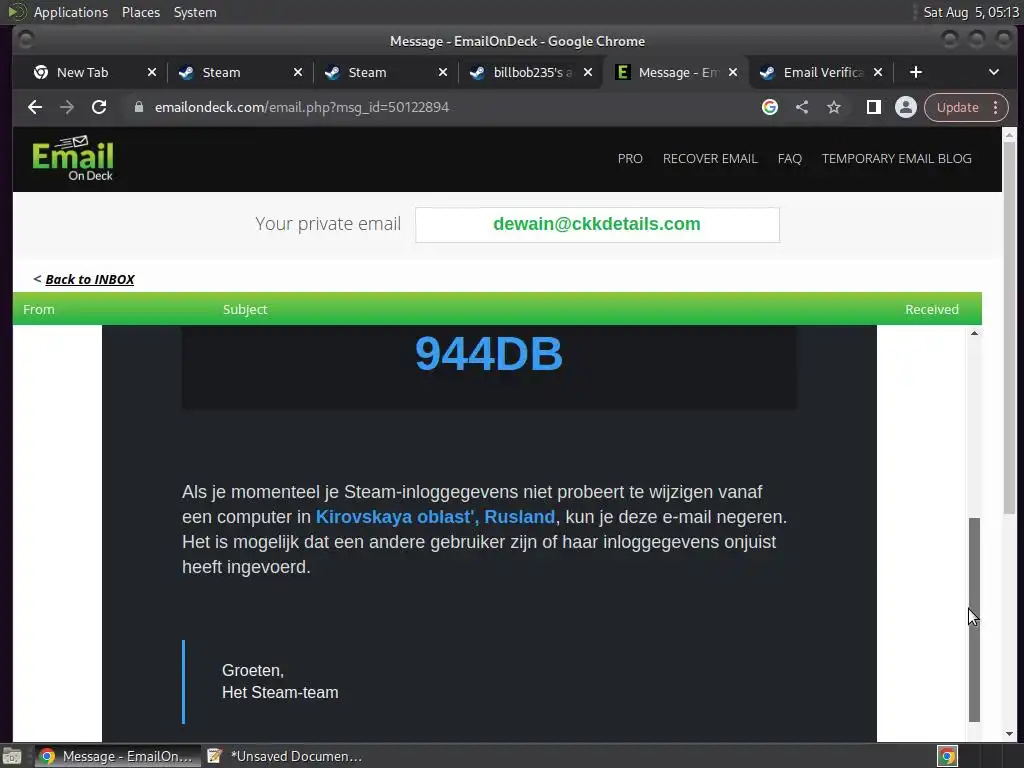The width and height of the screenshot is (1024, 768).
Task: Open the three-dot Chrome menu
Action: (x=996, y=107)
